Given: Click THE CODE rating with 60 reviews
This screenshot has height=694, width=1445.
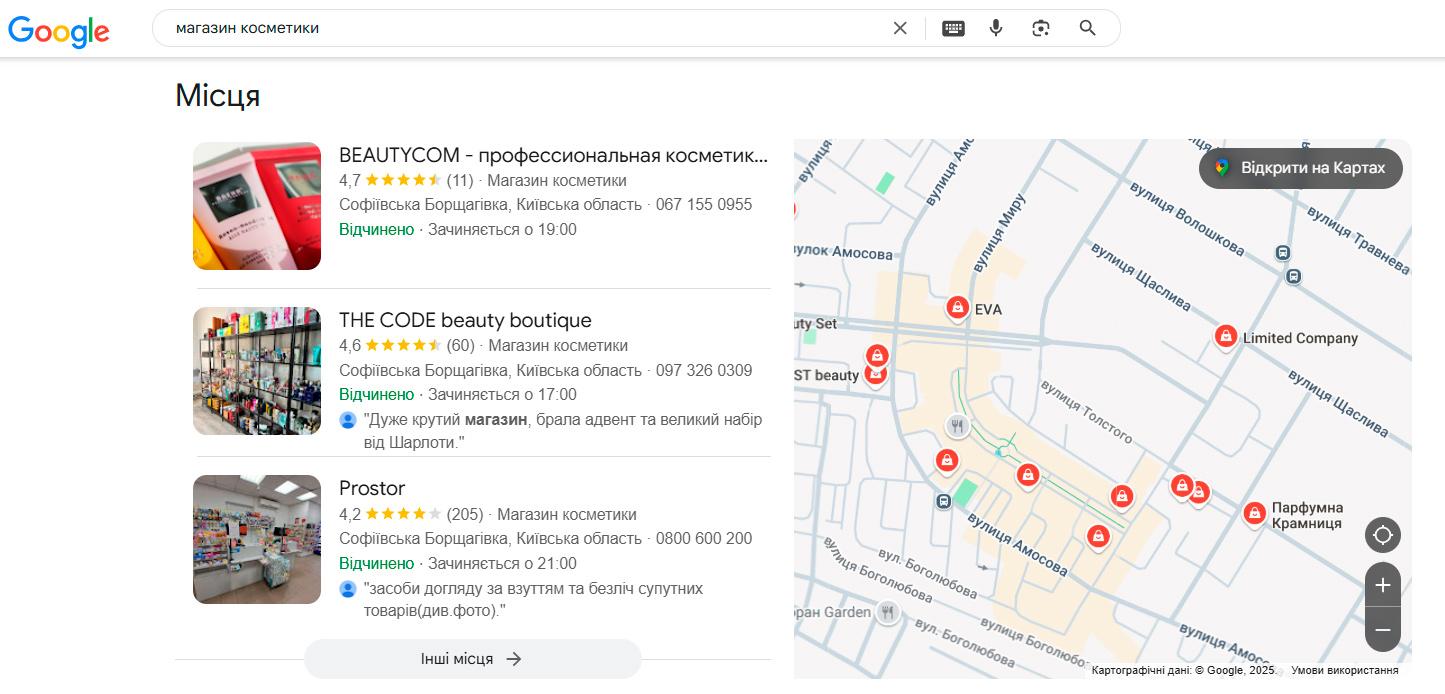Looking at the screenshot, I should [407, 346].
